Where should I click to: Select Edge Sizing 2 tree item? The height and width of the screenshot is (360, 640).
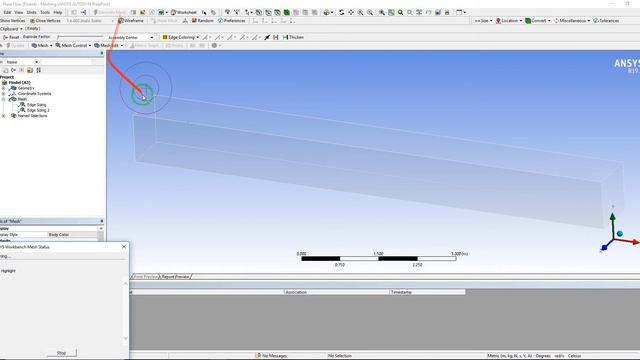point(38,110)
